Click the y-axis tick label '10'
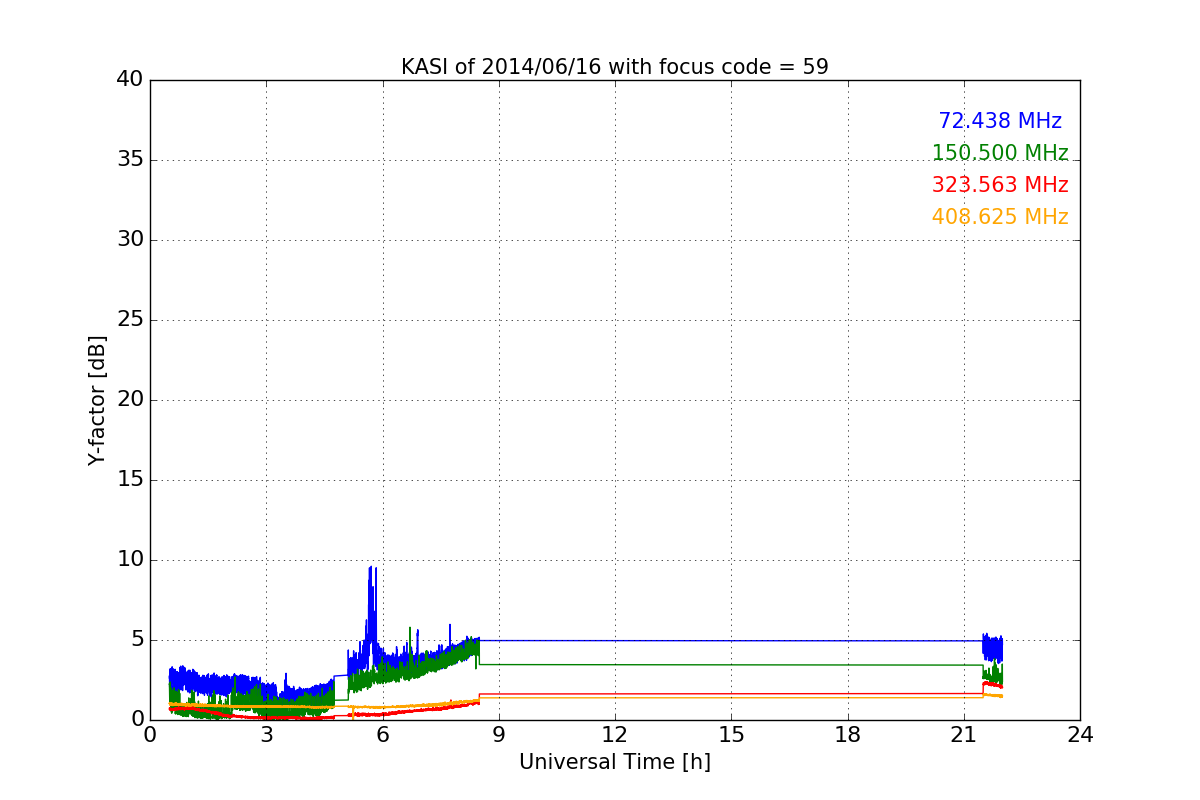Screen dimensions: 1200x800 (x=130, y=560)
